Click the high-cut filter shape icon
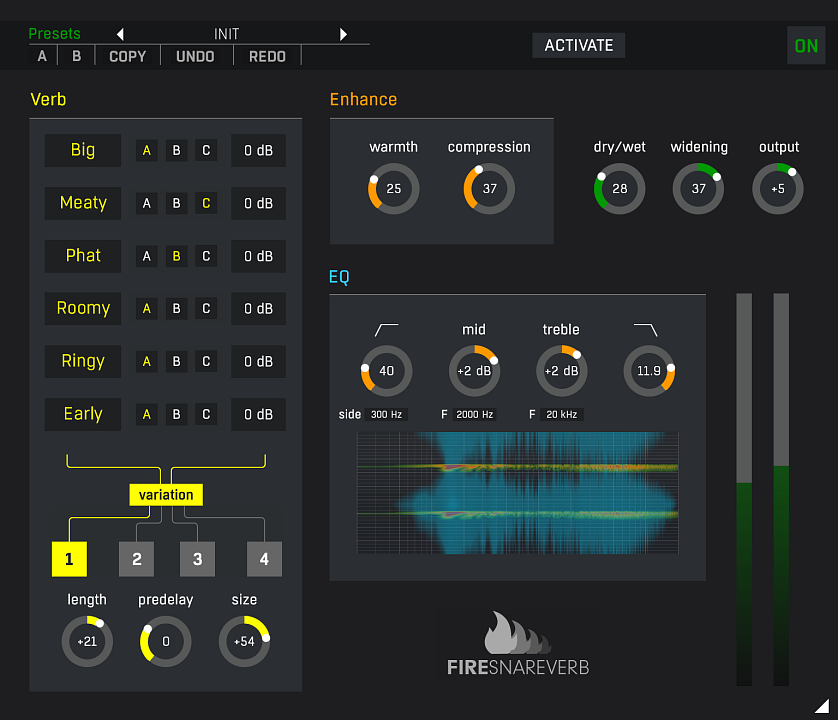This screenshot has width=838, height=720. coord(645,330)
